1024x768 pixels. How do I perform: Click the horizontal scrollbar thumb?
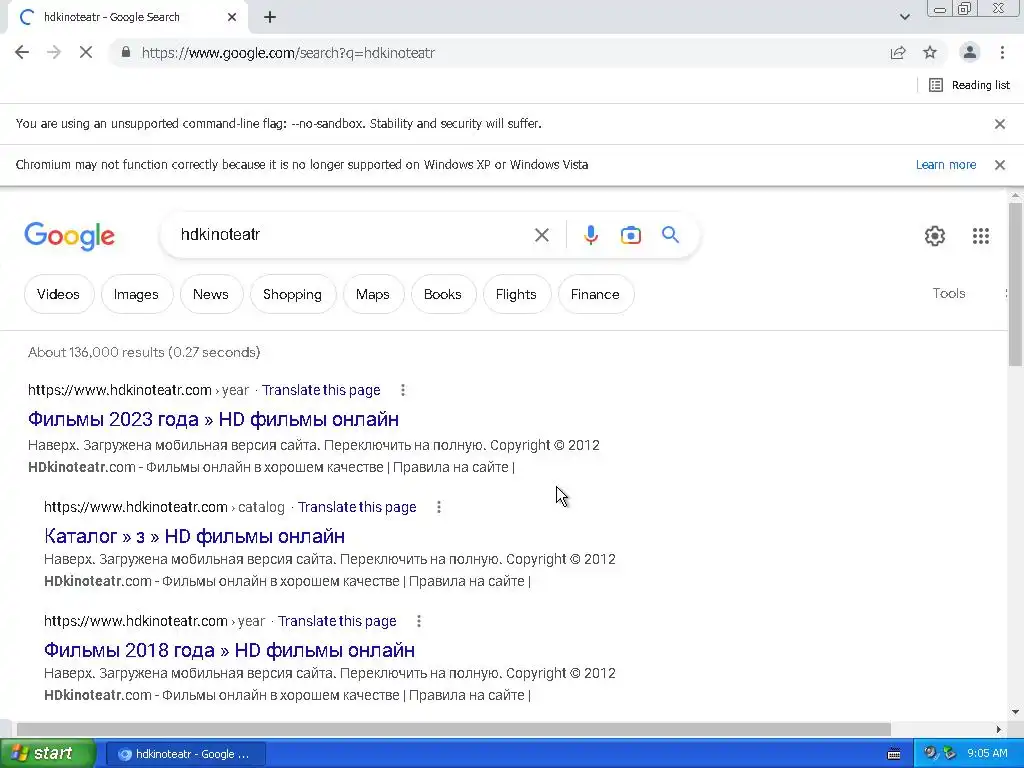pos(454,729)
